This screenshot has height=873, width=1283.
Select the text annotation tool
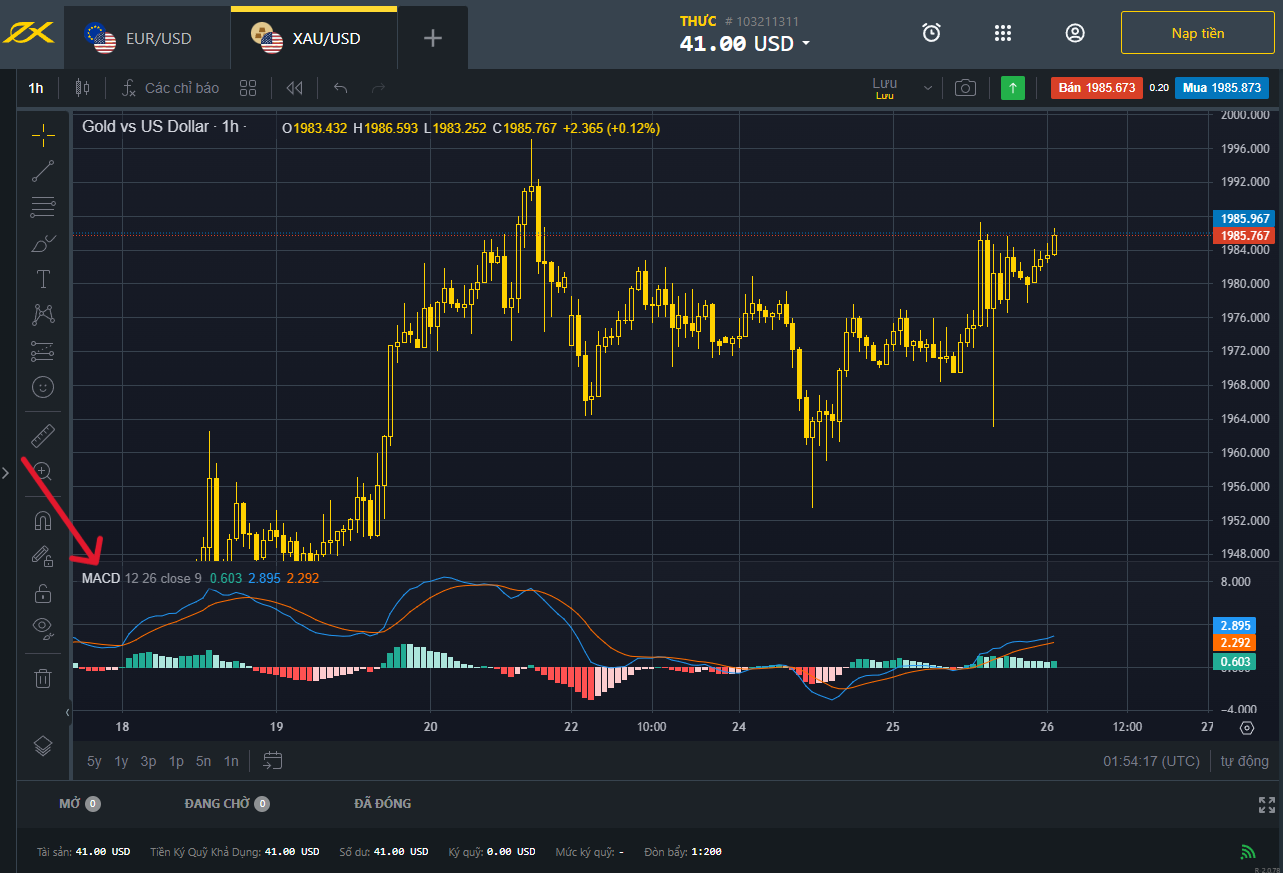pos(43,278)
